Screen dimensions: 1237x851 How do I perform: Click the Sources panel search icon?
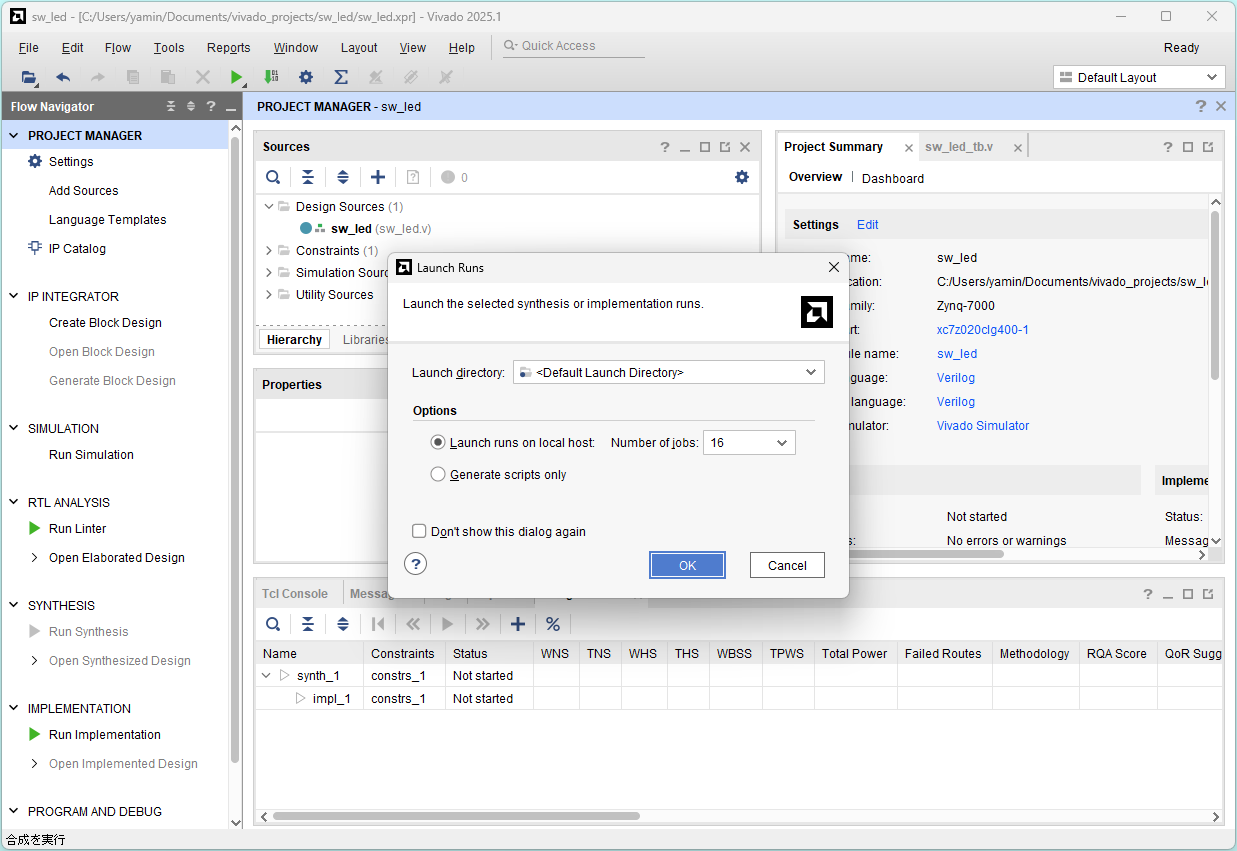tap(273, 177)
